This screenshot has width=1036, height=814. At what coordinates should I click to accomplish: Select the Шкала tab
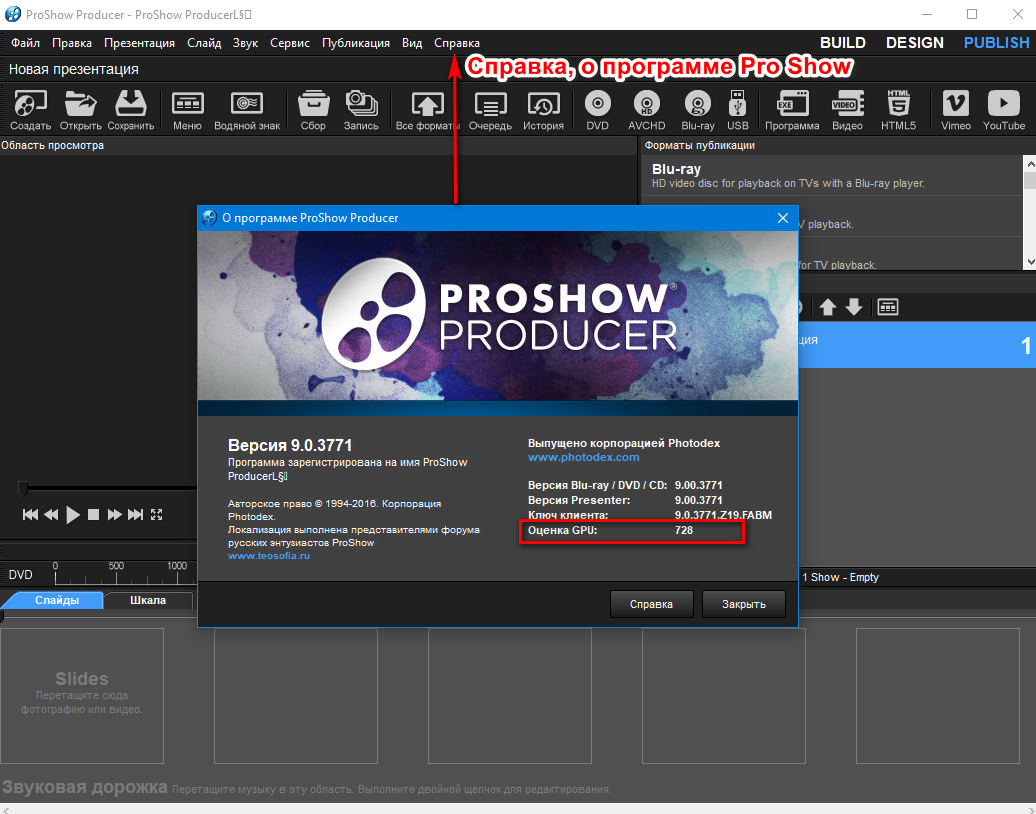tap(148, 600)
